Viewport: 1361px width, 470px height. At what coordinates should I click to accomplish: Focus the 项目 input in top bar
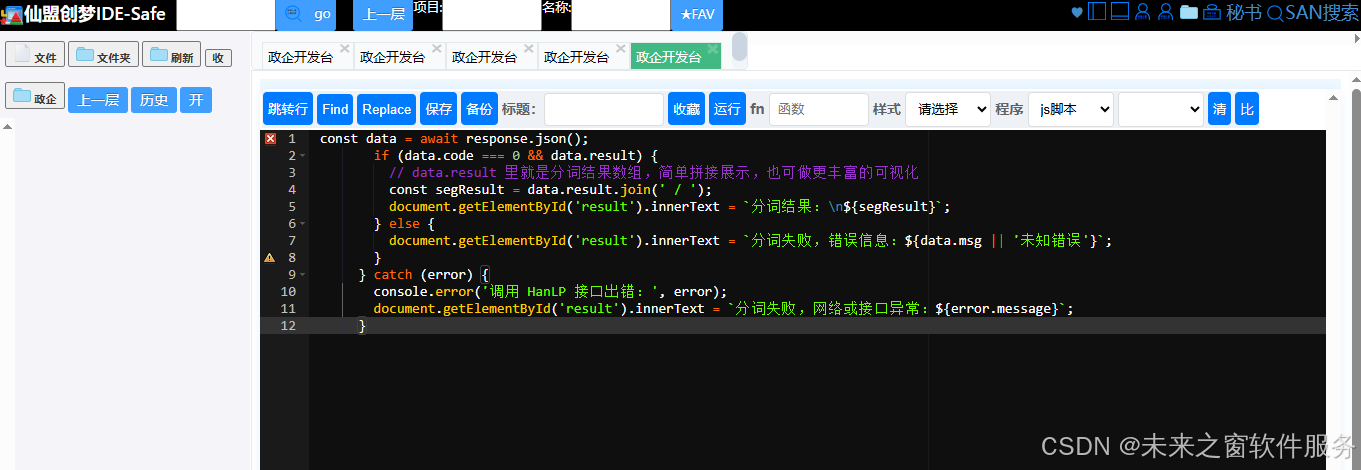click(x=491, y=14)
